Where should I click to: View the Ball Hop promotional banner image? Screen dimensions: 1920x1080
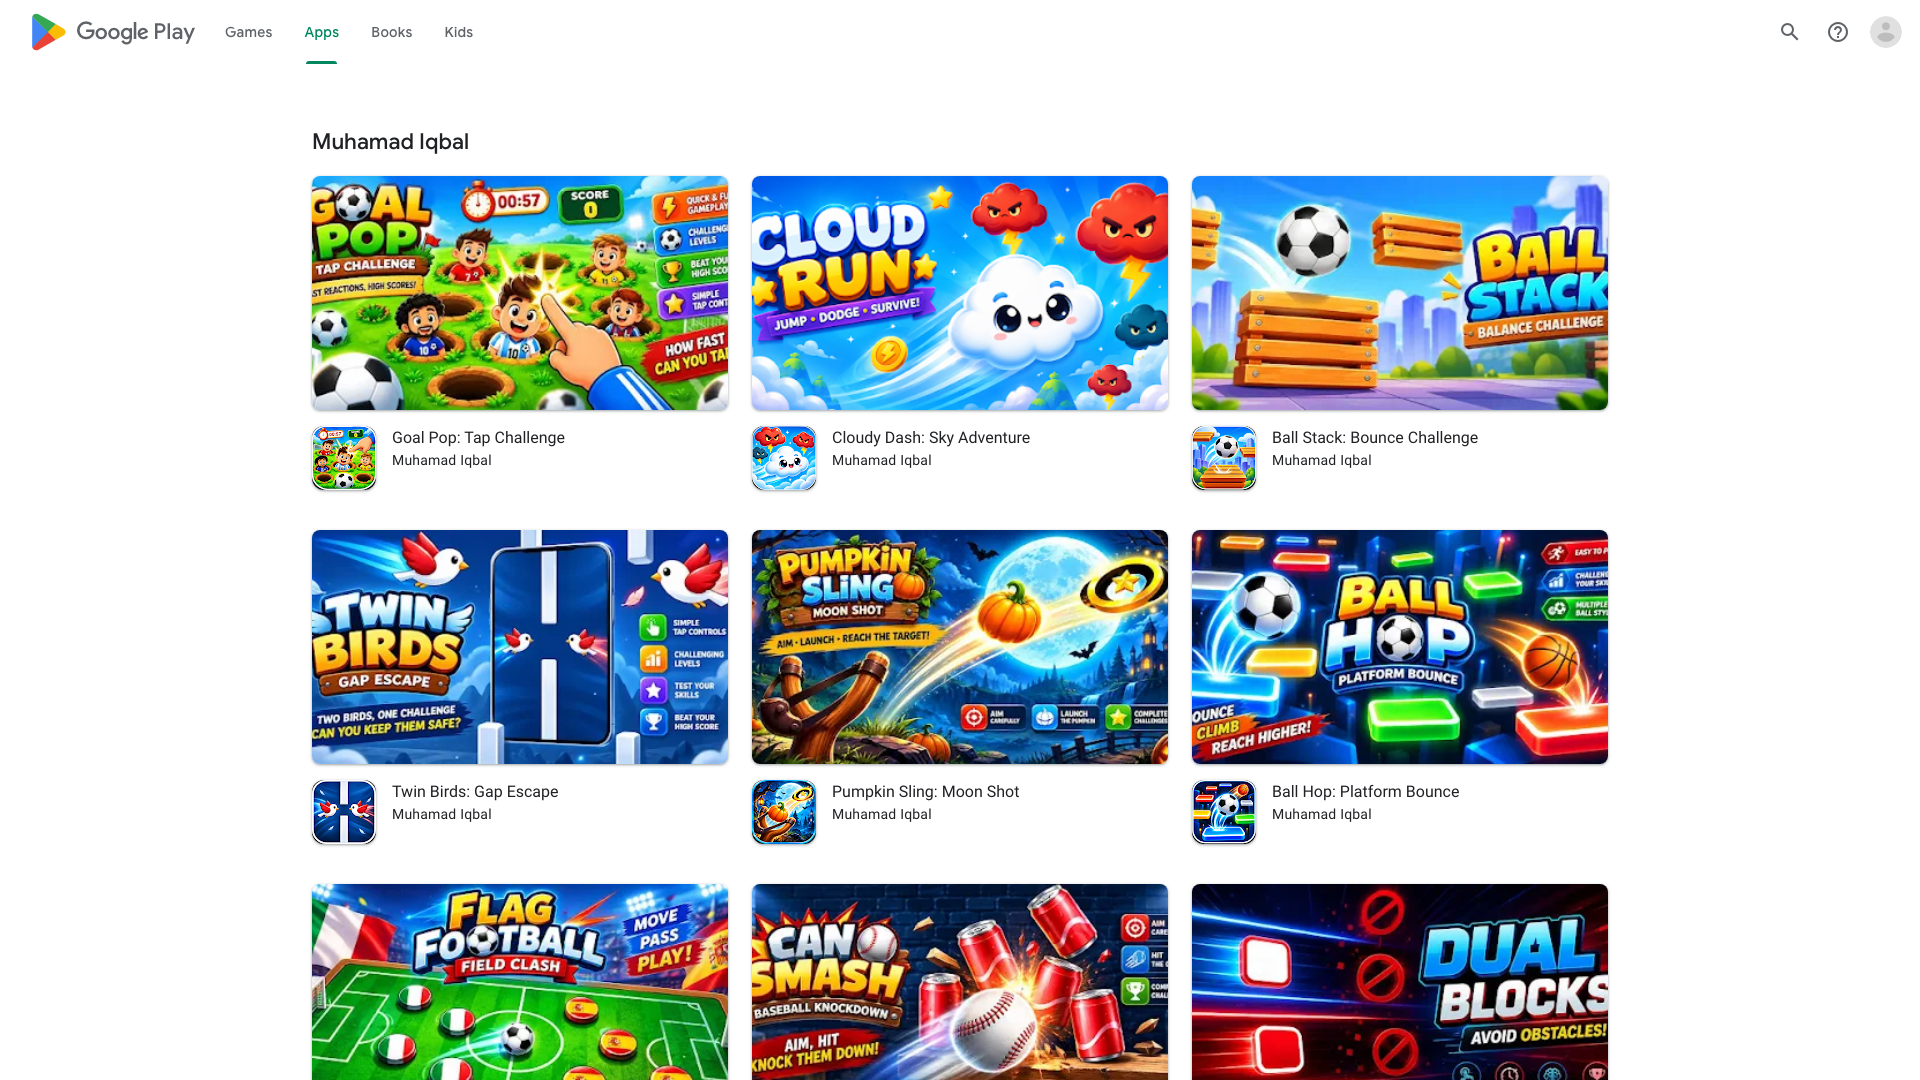(1400, 647)
